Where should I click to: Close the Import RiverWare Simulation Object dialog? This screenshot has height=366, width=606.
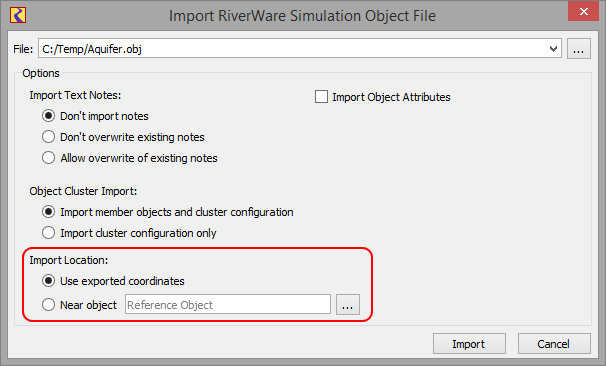583,11
